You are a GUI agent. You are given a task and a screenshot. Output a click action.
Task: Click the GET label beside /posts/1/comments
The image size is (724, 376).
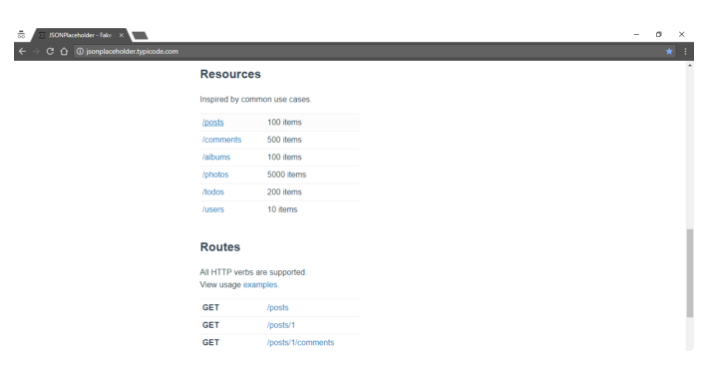coord(211,342)
